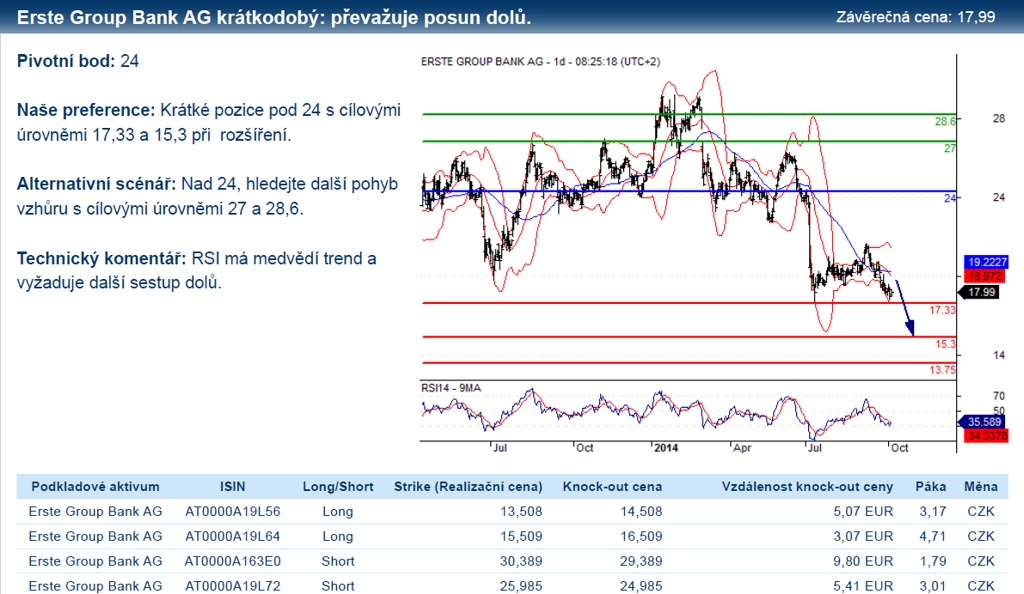Viewport: 1024px width, 594px height.
Task: Select the distance value 5,07 EUR
Action: point(863,512)
